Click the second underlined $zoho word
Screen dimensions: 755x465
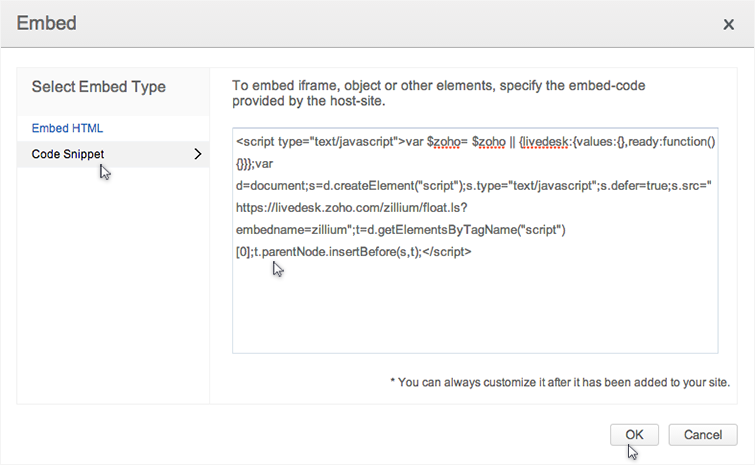tap(492, 142)
